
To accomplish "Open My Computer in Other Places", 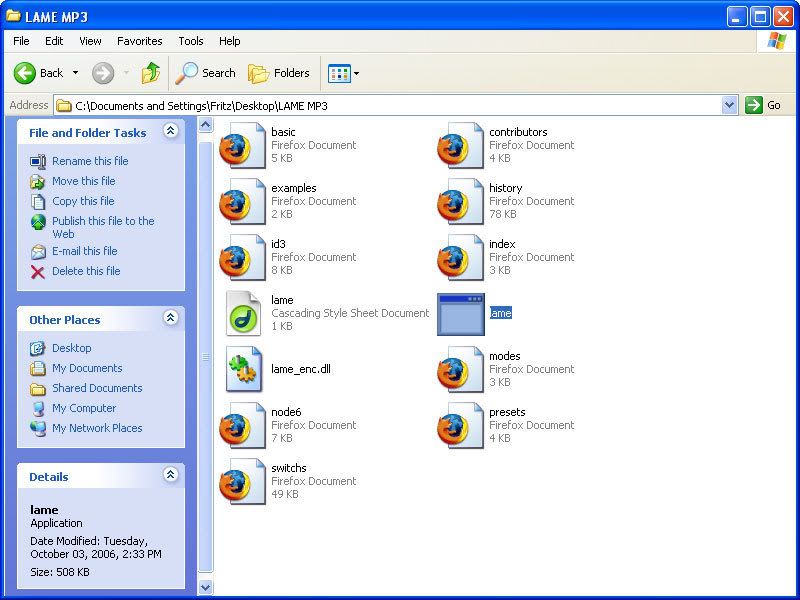I will tap(84, 408).
